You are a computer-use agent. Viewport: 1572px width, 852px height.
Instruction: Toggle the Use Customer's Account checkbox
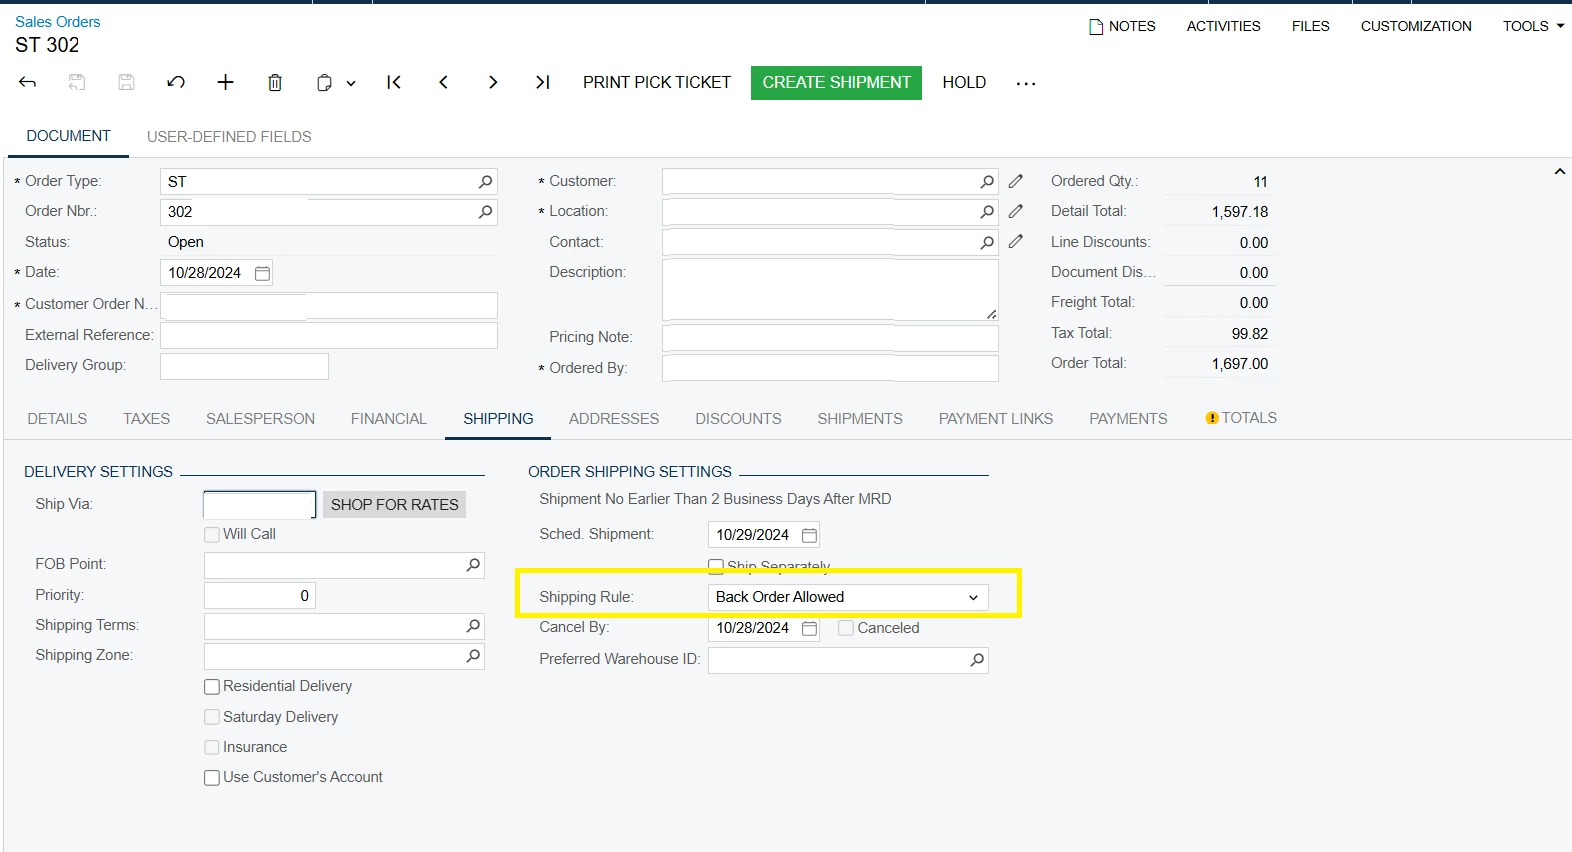pos(212,778)
